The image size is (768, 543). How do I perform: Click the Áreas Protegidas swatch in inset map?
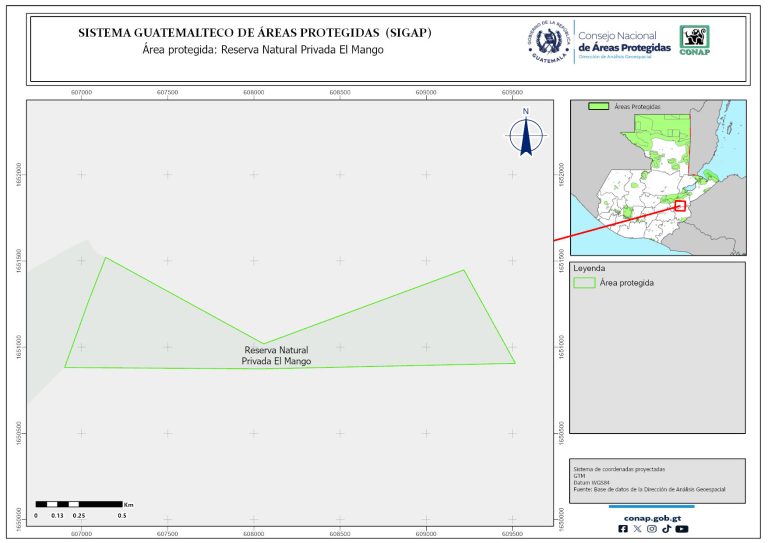[599, 105]
